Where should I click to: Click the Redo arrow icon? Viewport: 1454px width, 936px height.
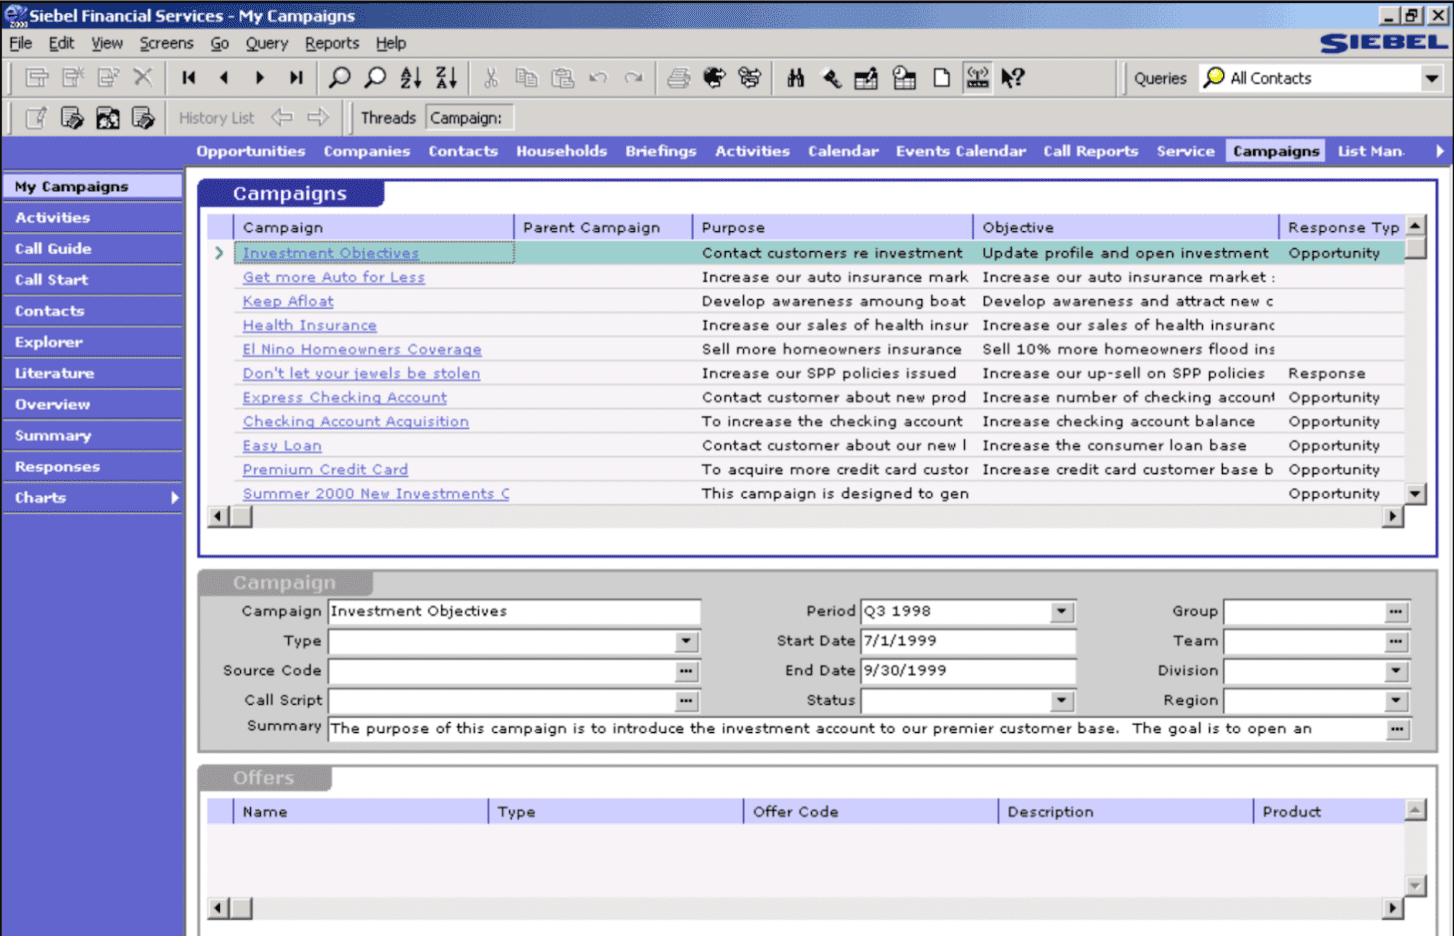tap(634, 78)
